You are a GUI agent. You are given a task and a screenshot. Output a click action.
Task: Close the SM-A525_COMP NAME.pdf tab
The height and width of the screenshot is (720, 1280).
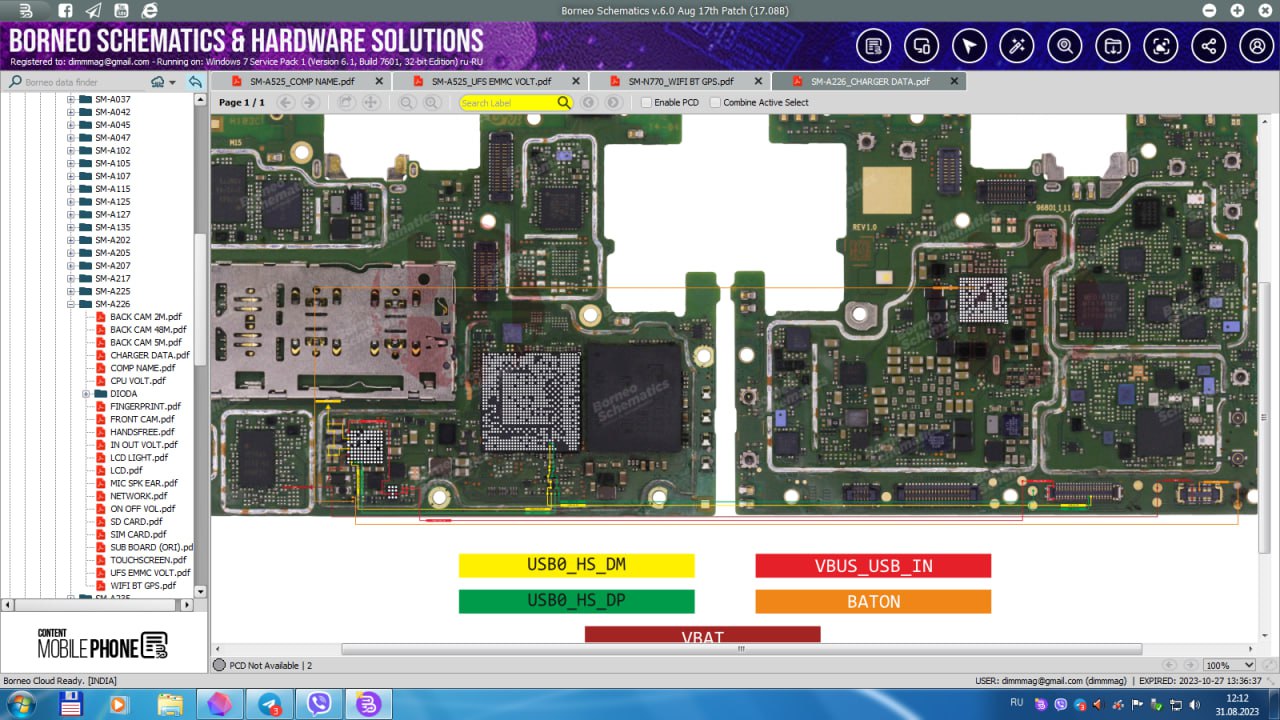tap(379, 81)
